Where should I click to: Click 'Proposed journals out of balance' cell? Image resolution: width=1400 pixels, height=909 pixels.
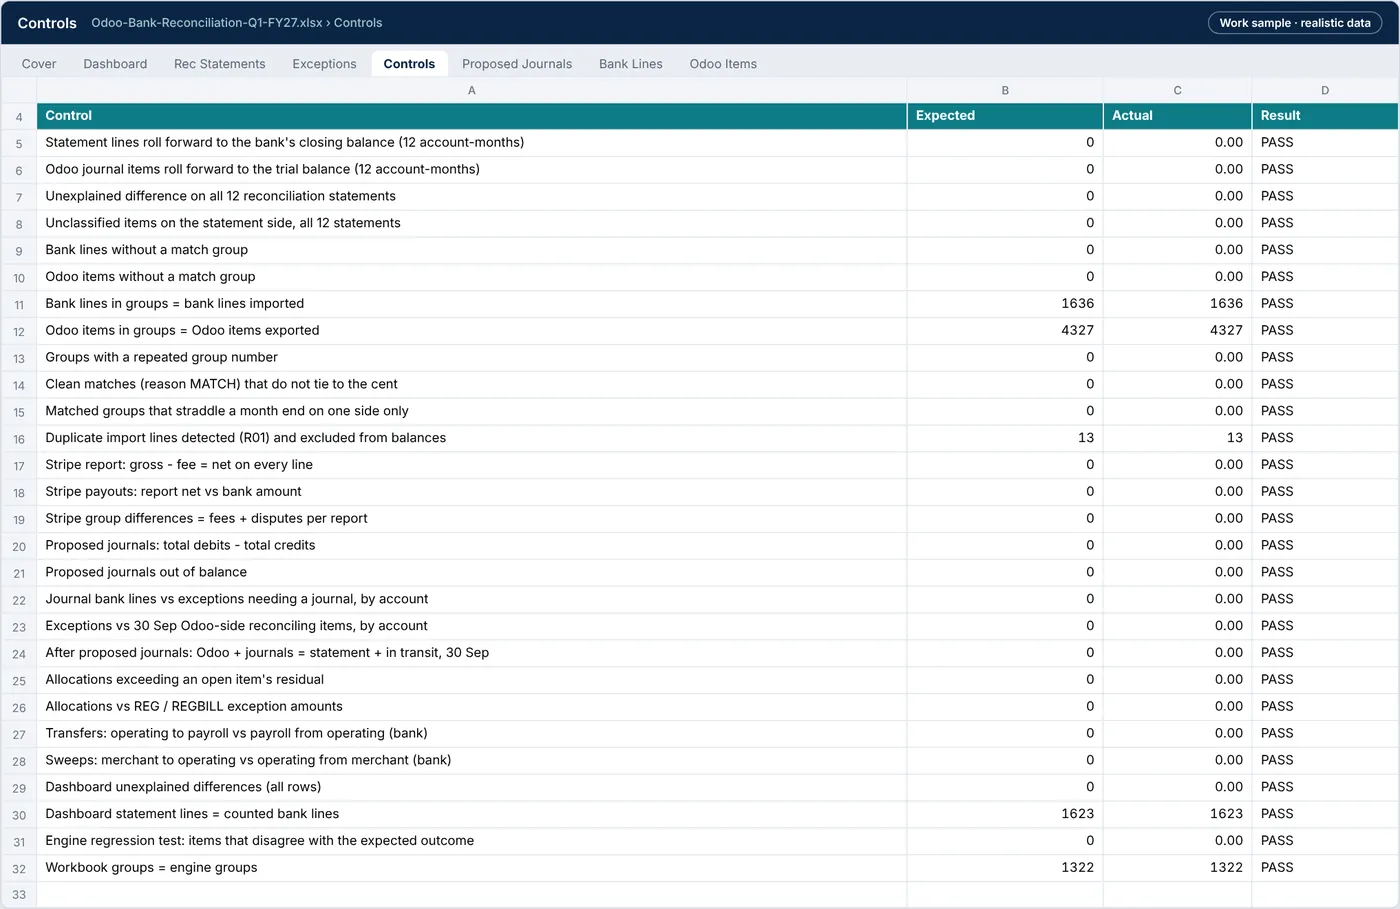tap(472, 572)
